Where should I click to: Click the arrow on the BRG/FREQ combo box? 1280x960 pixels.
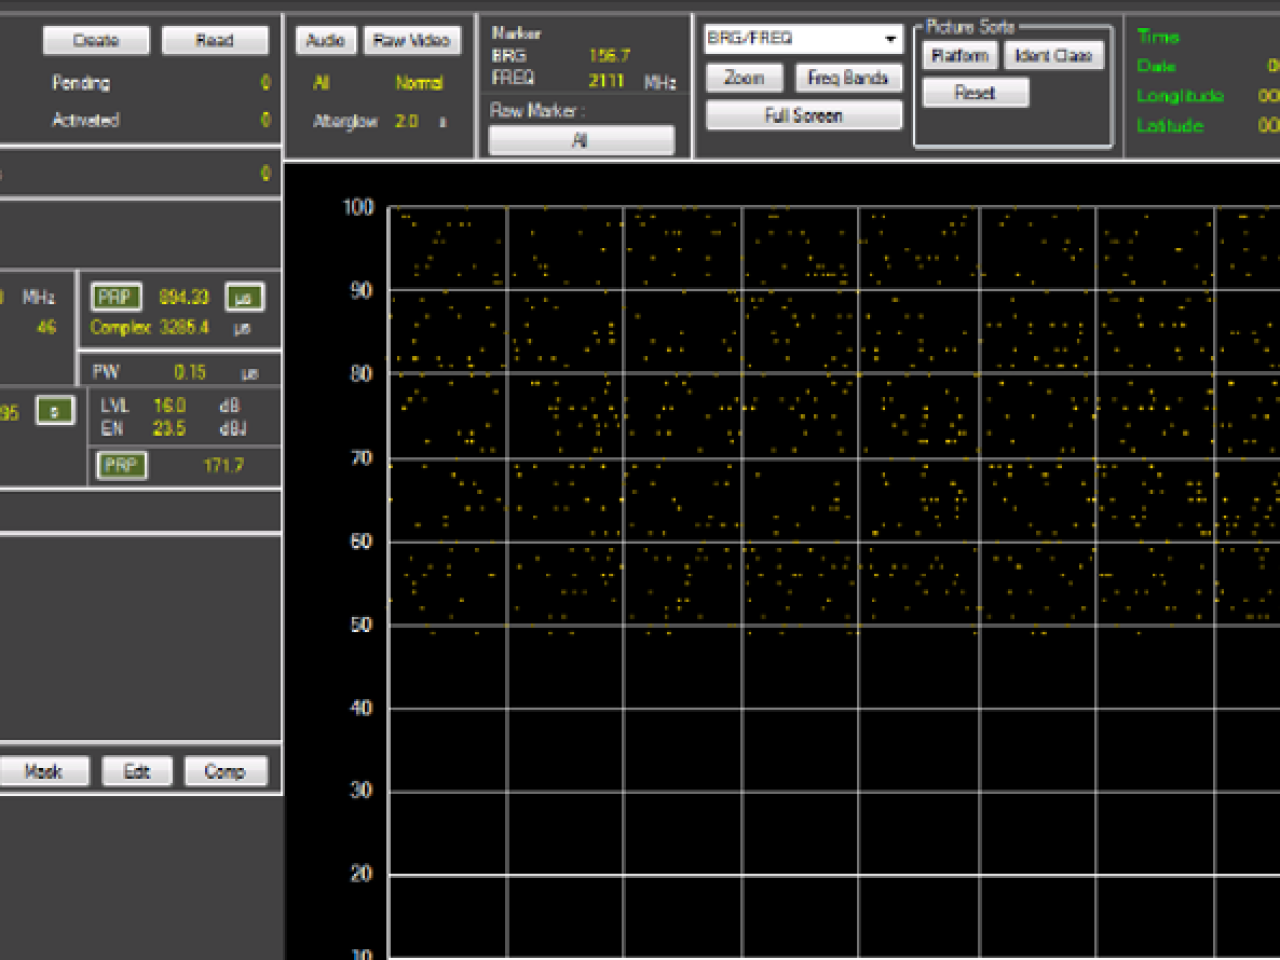(890, 39)
